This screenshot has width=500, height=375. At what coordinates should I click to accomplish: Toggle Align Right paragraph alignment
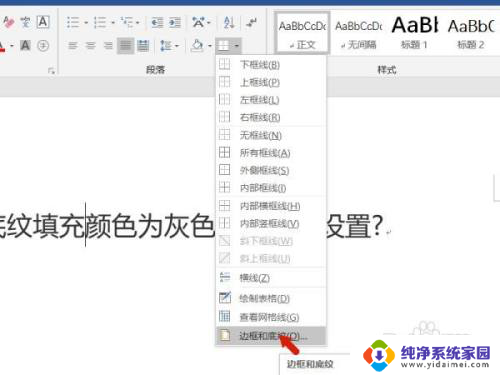tap(108, 45)
